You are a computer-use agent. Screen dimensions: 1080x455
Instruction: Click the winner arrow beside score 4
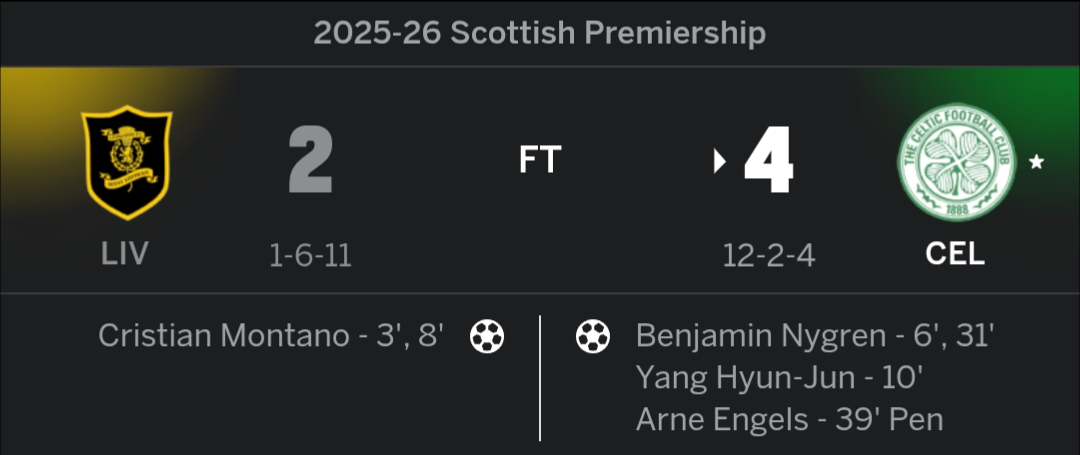pyautogui.click(x=719, y=162)
